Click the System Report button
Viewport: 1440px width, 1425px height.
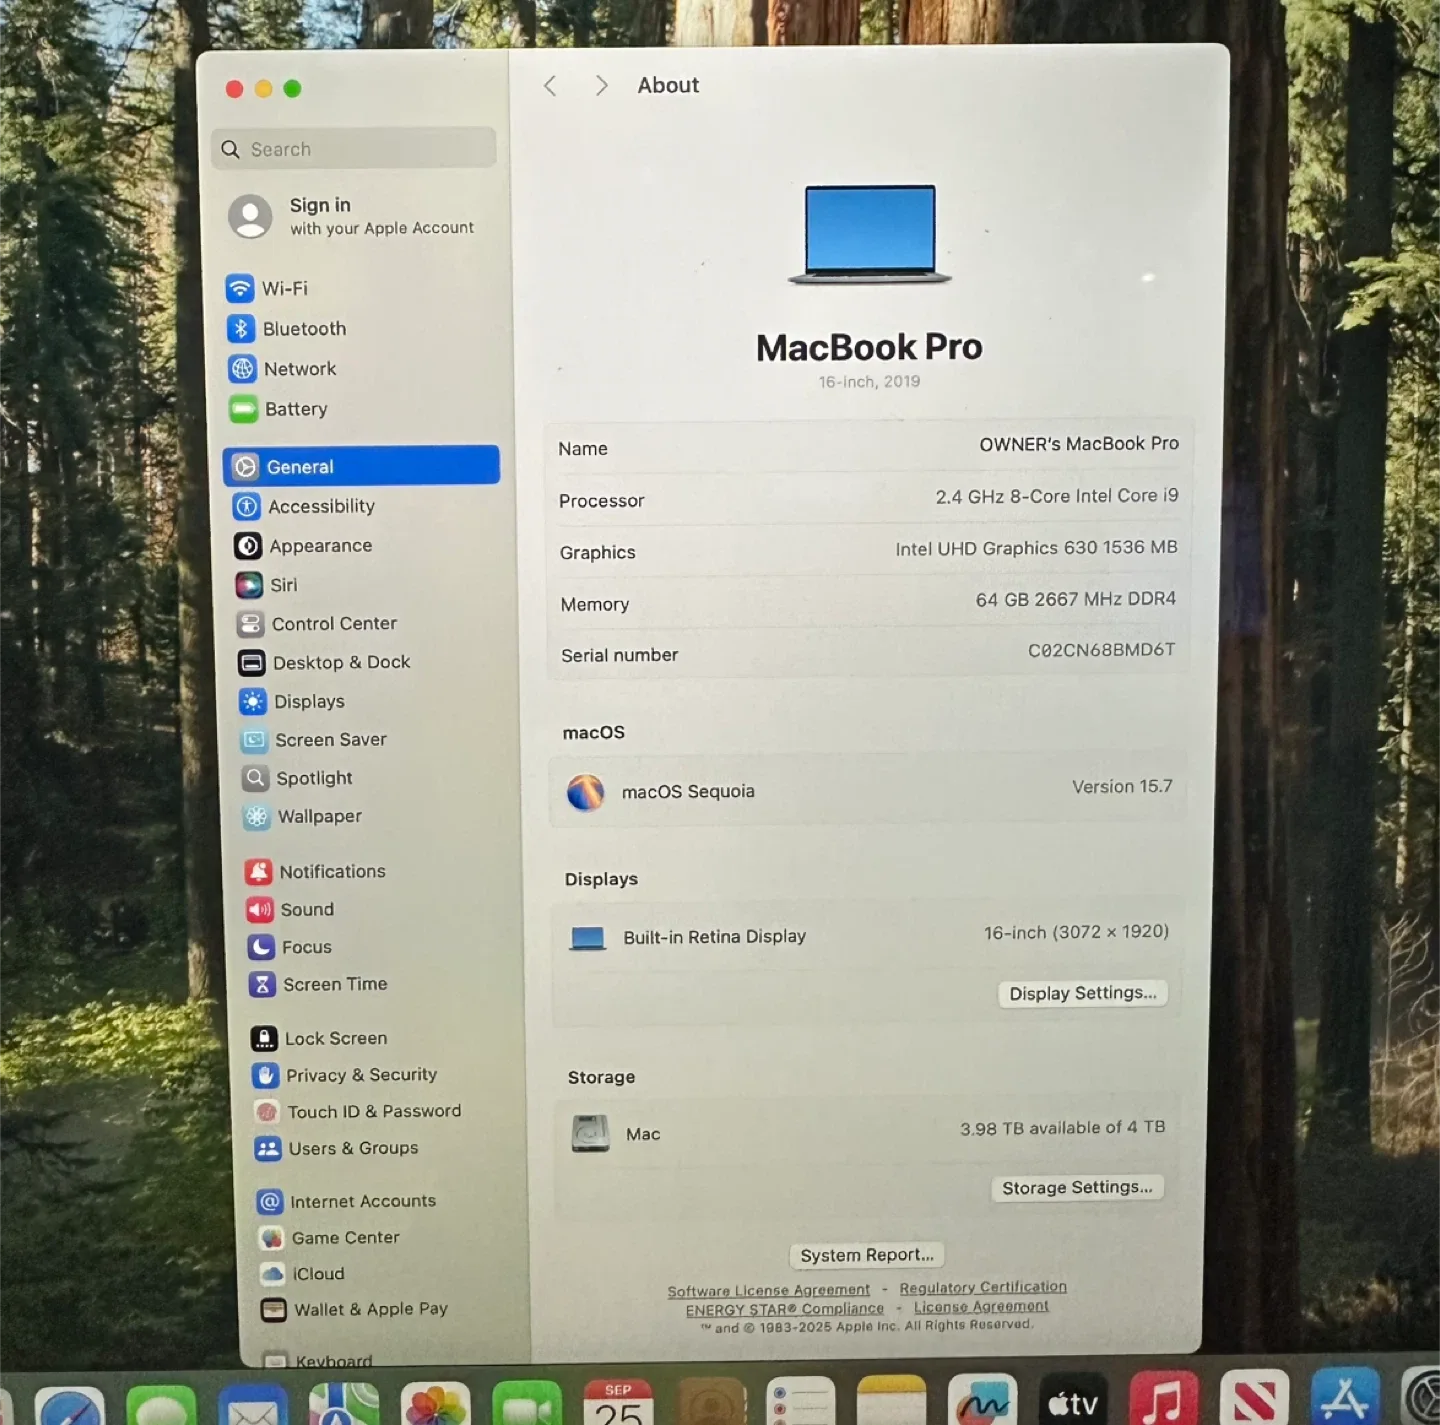tap(866, 1255)
